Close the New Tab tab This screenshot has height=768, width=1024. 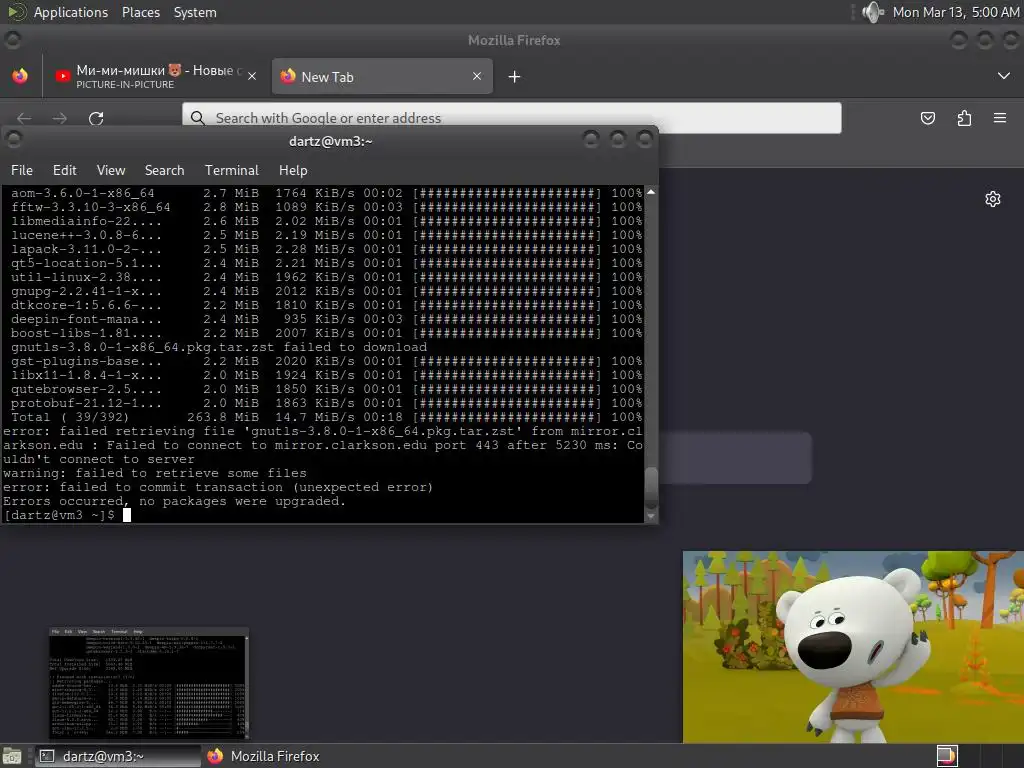click(x=477, y=76)
